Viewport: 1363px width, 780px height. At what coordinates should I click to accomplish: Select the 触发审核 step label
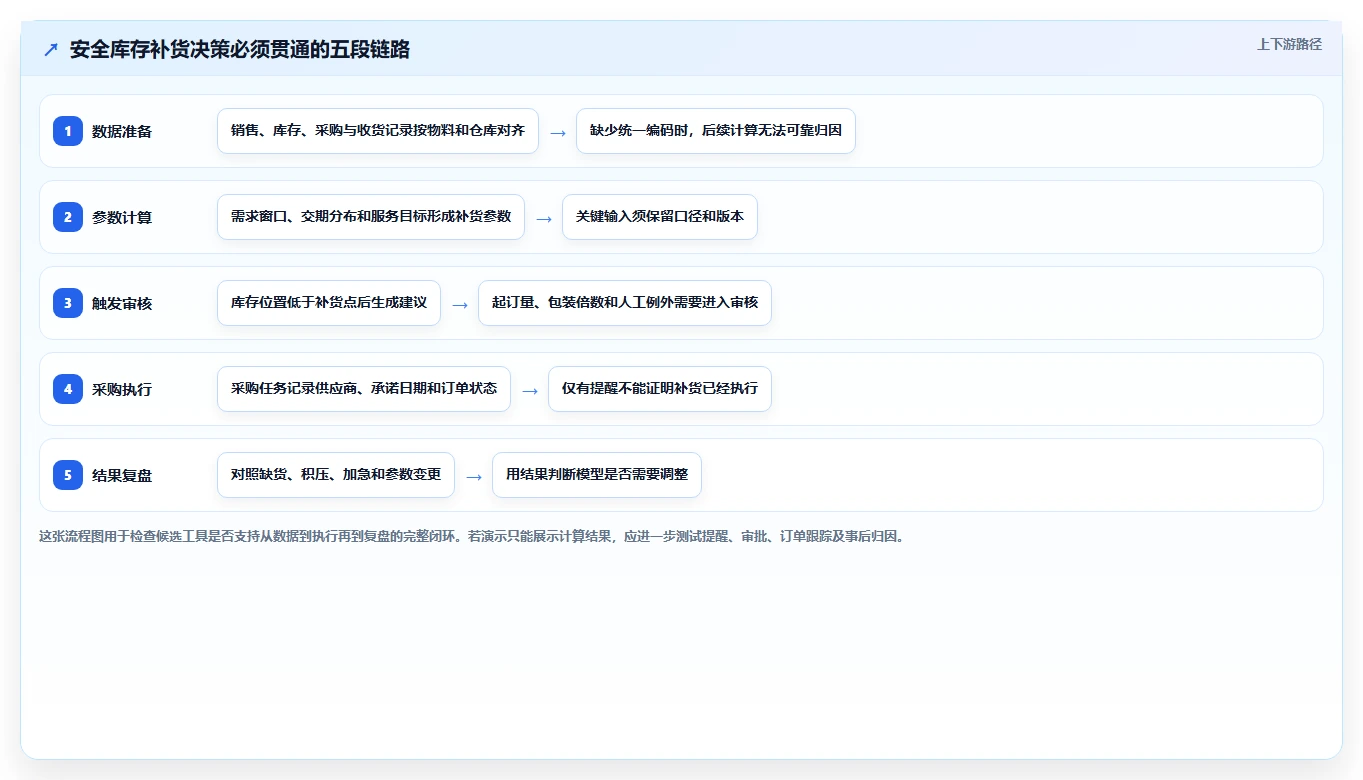(x=122, y=303)
